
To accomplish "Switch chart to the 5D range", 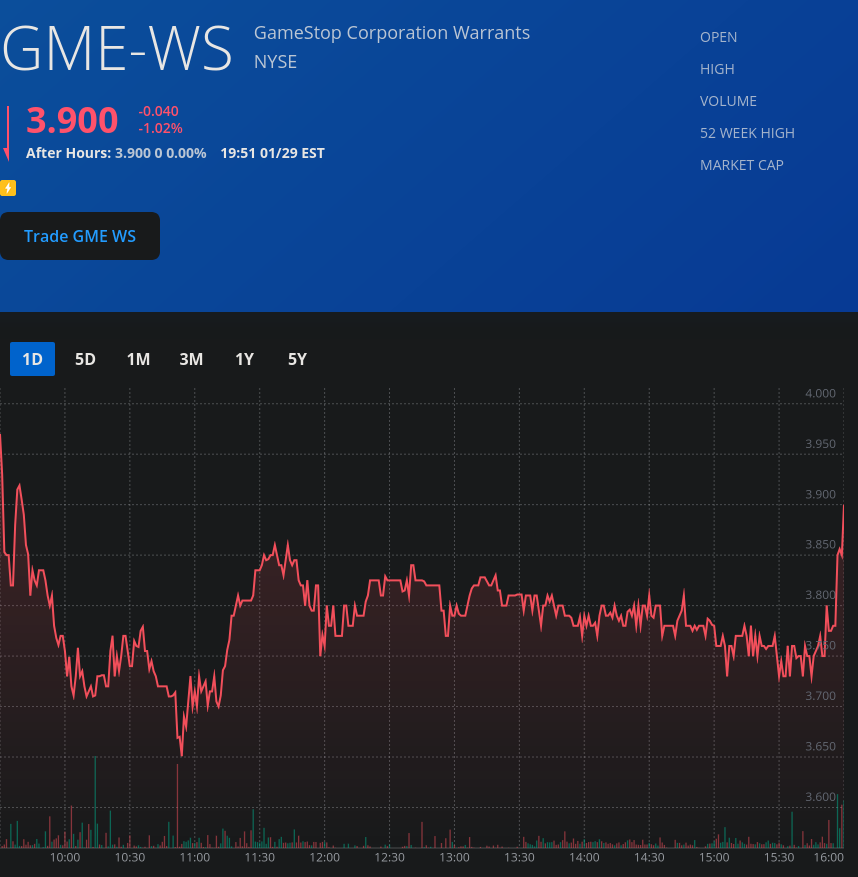I will click(85, 359).
